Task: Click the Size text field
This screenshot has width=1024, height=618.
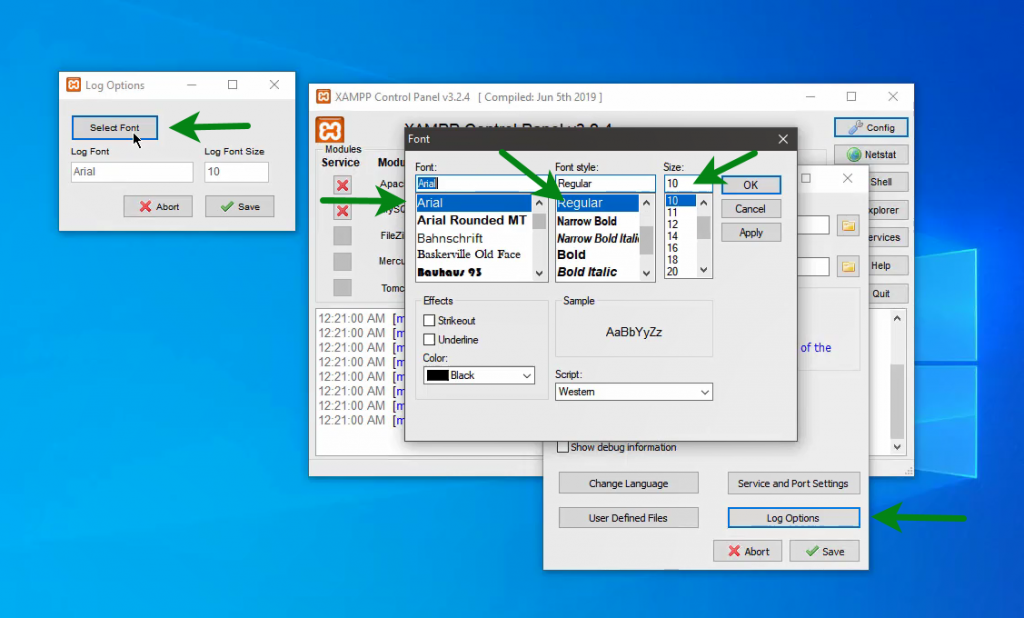Action: [688, 184]
